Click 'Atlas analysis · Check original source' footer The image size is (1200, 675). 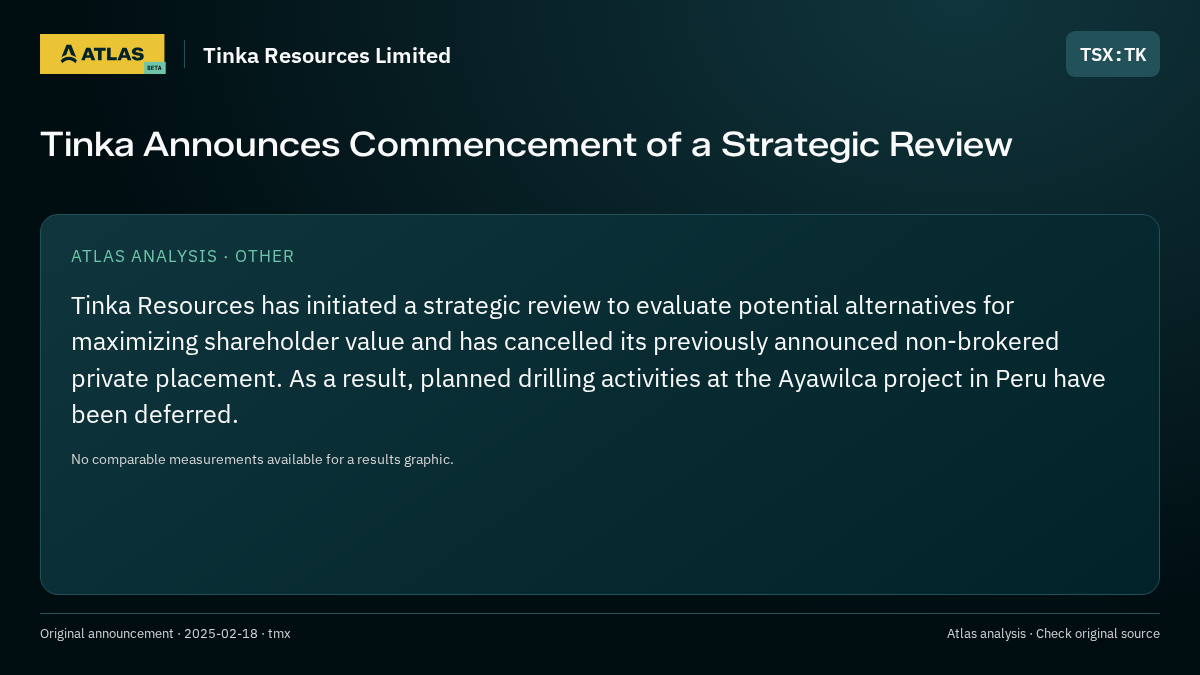[1053, 634]
